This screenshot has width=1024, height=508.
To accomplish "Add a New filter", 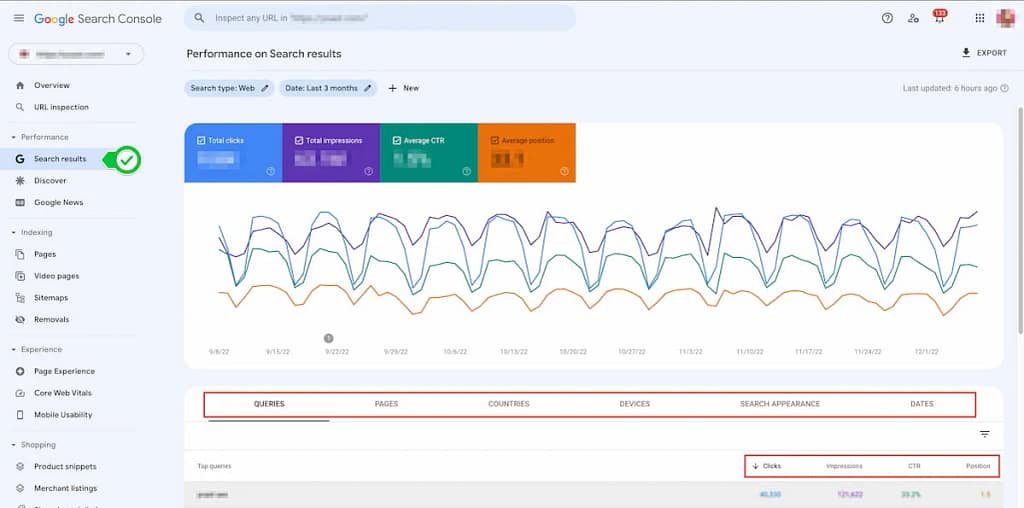I will tap(403, 88).
